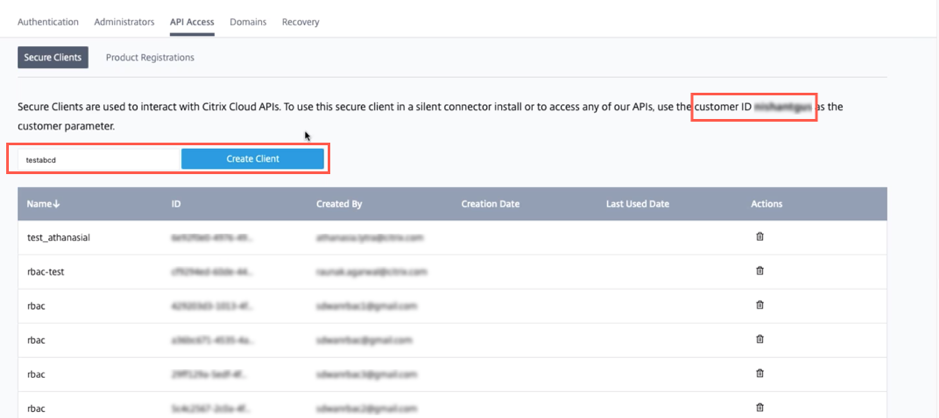Delete the rbac-test secure client

coord(759,271)
